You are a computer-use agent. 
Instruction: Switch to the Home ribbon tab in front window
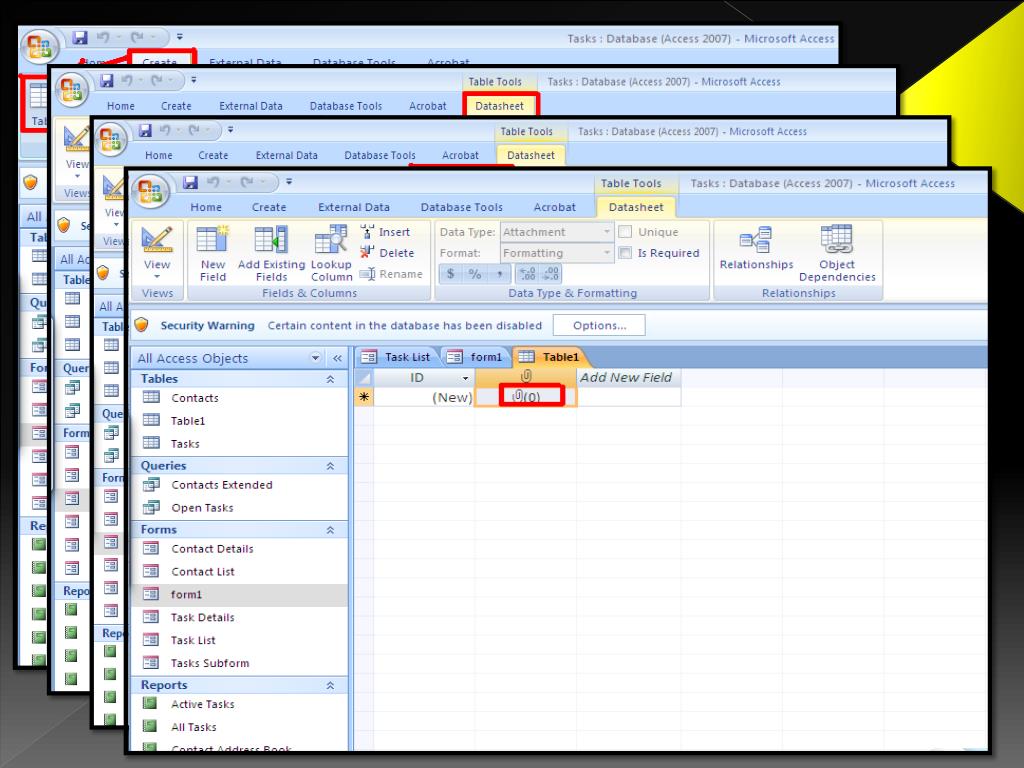coord(206,207)
